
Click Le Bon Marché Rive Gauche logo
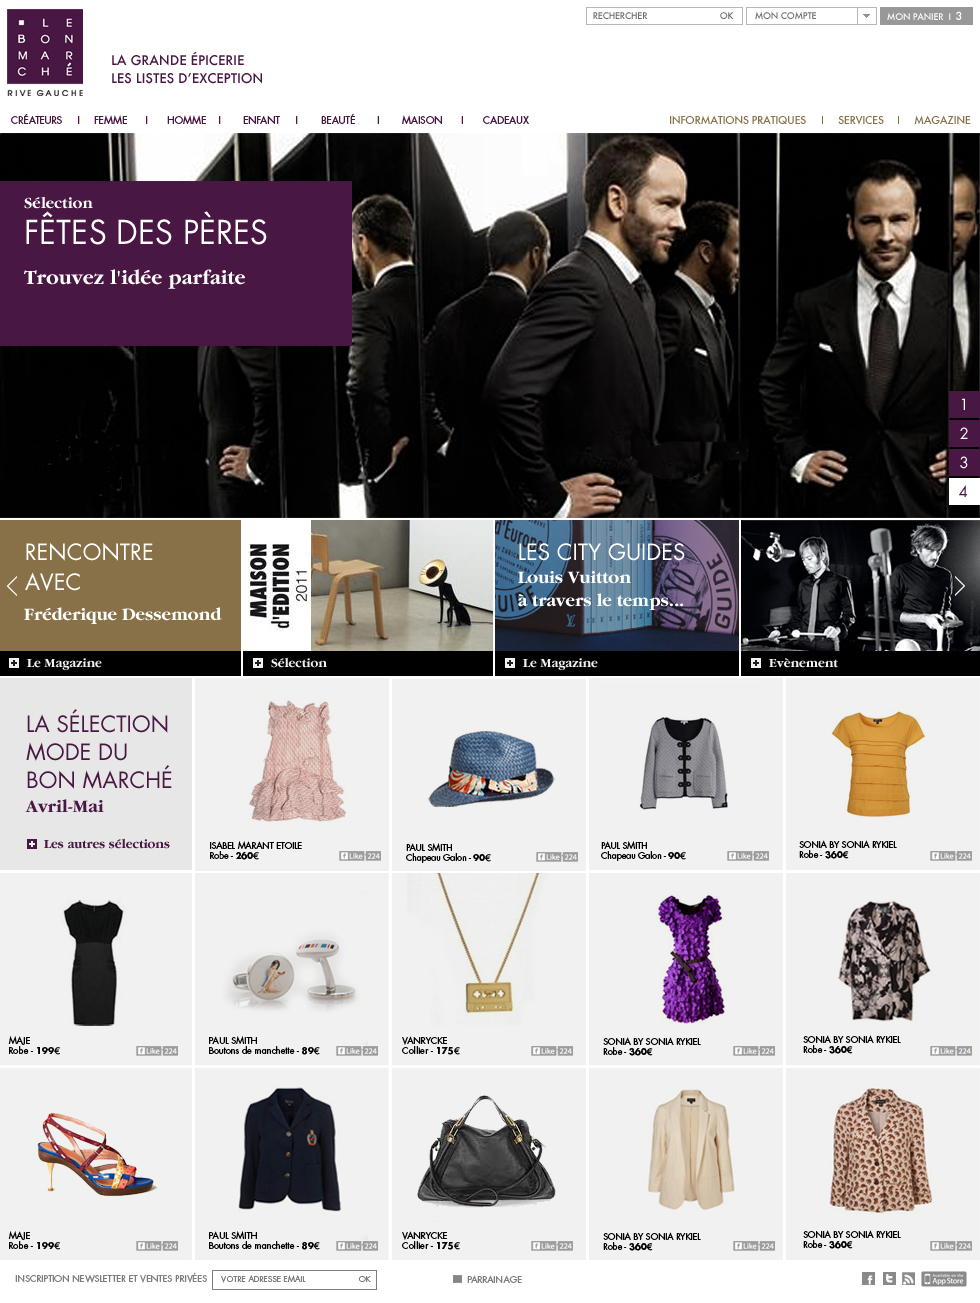pyautogui.click(x=45, y=53)
